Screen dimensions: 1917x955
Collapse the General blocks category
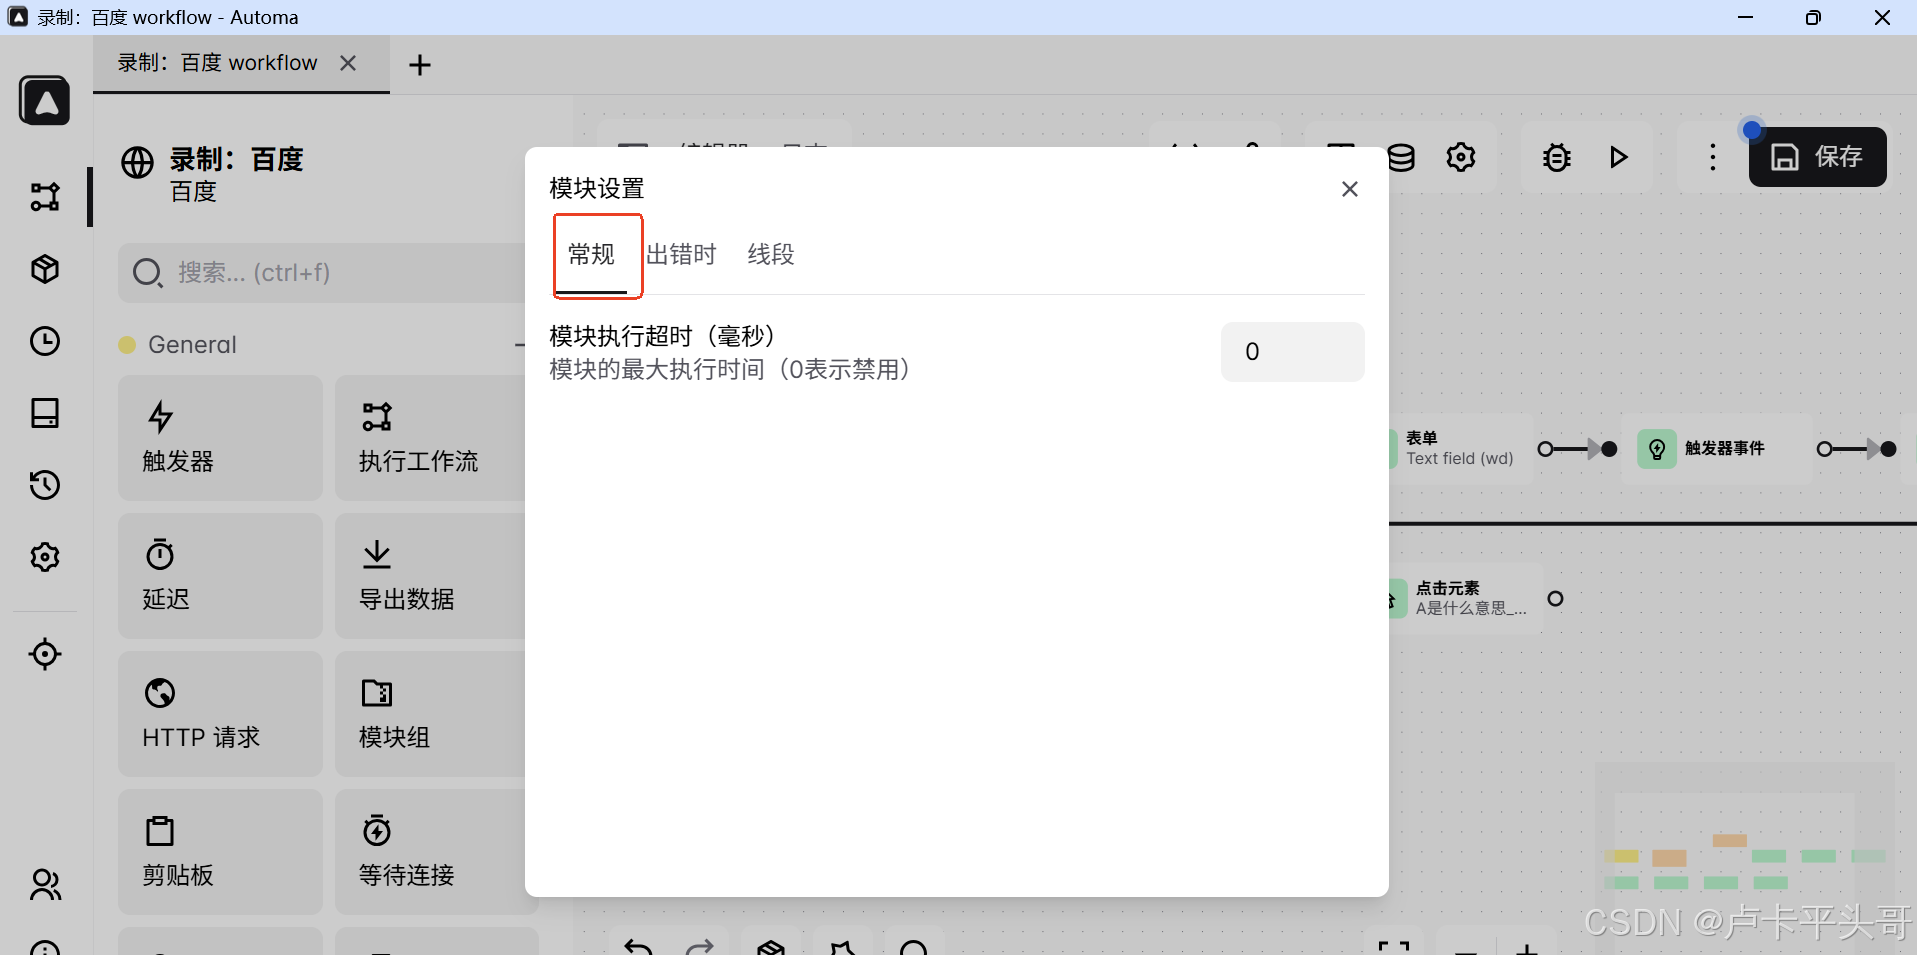click(x=520, y=345)
